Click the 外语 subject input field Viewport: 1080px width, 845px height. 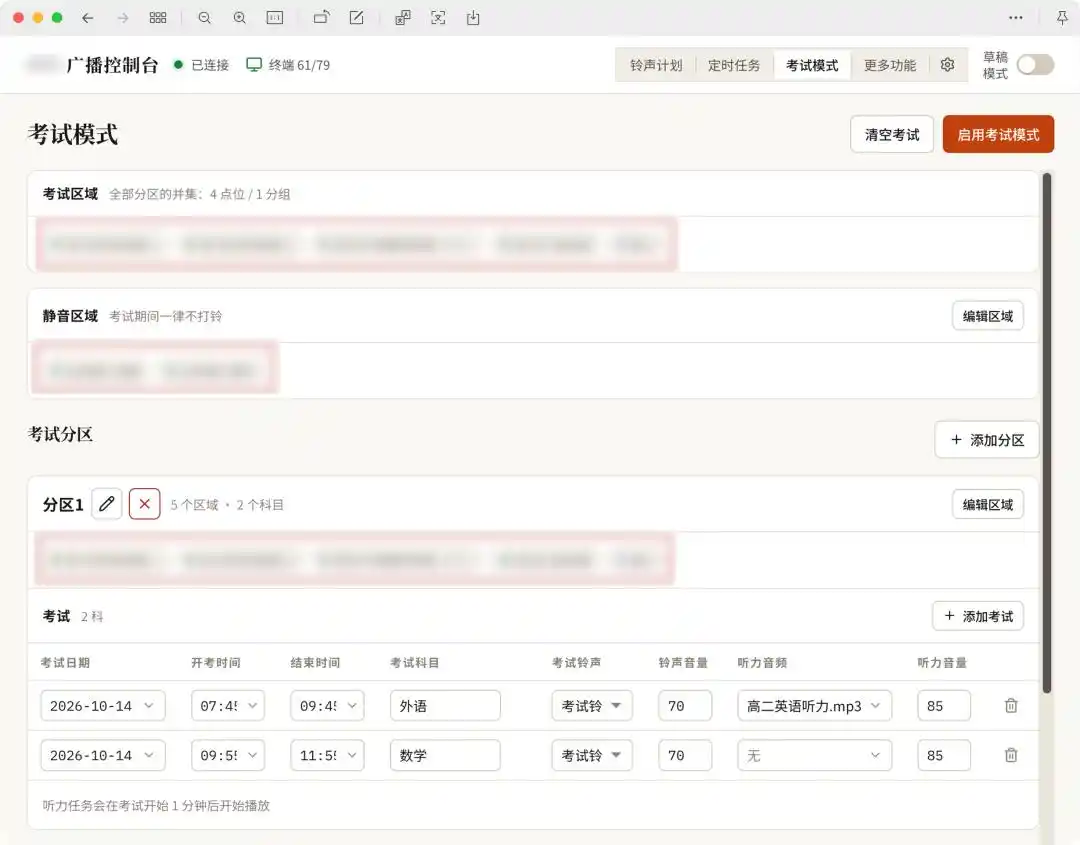click(445, 705)
